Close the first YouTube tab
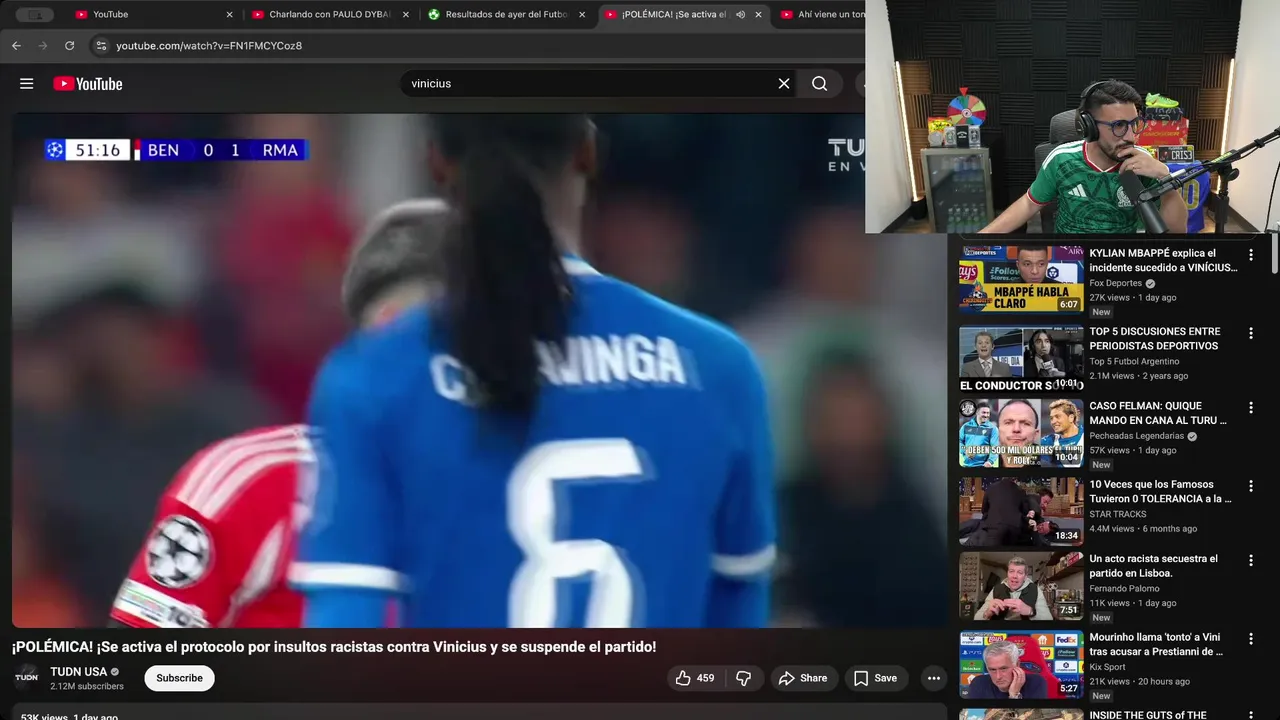 (229, 15)
